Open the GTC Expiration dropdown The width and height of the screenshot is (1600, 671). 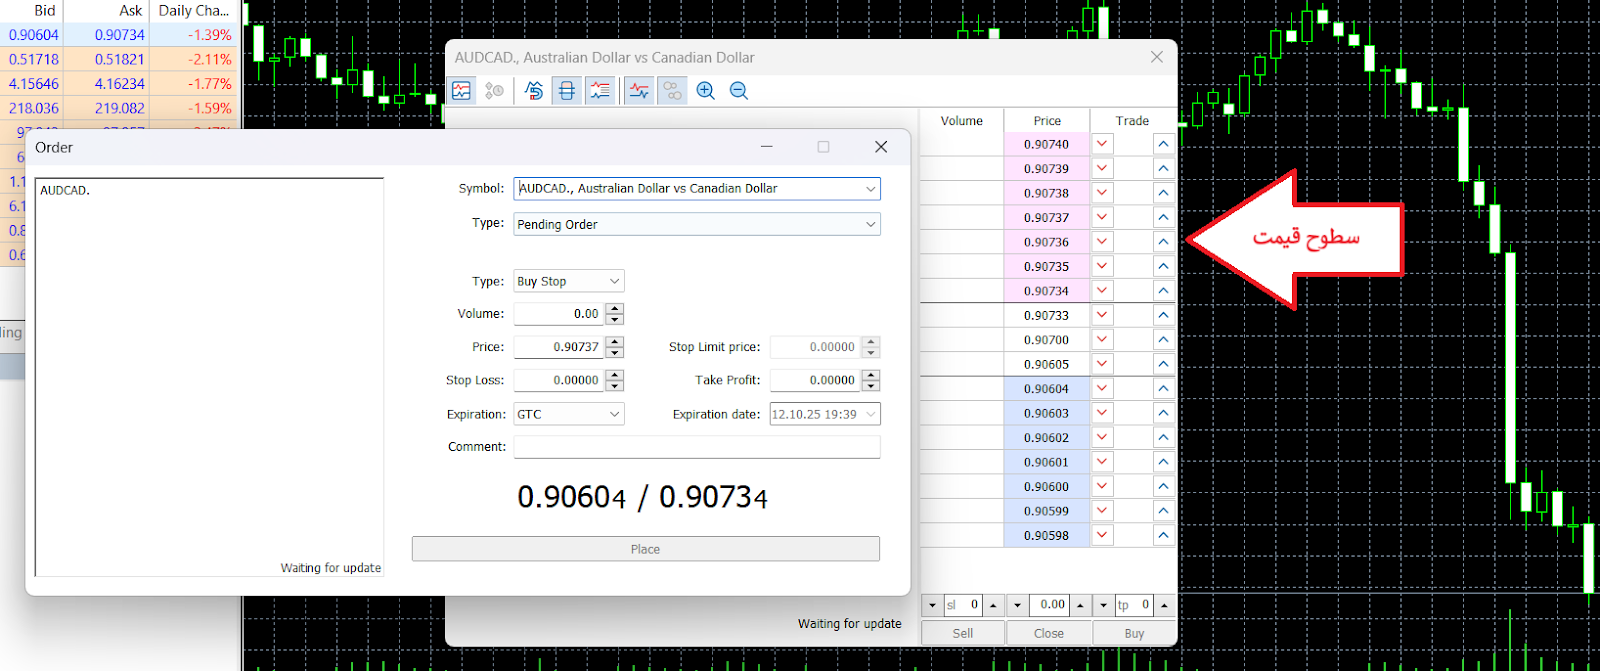(614, 415)
